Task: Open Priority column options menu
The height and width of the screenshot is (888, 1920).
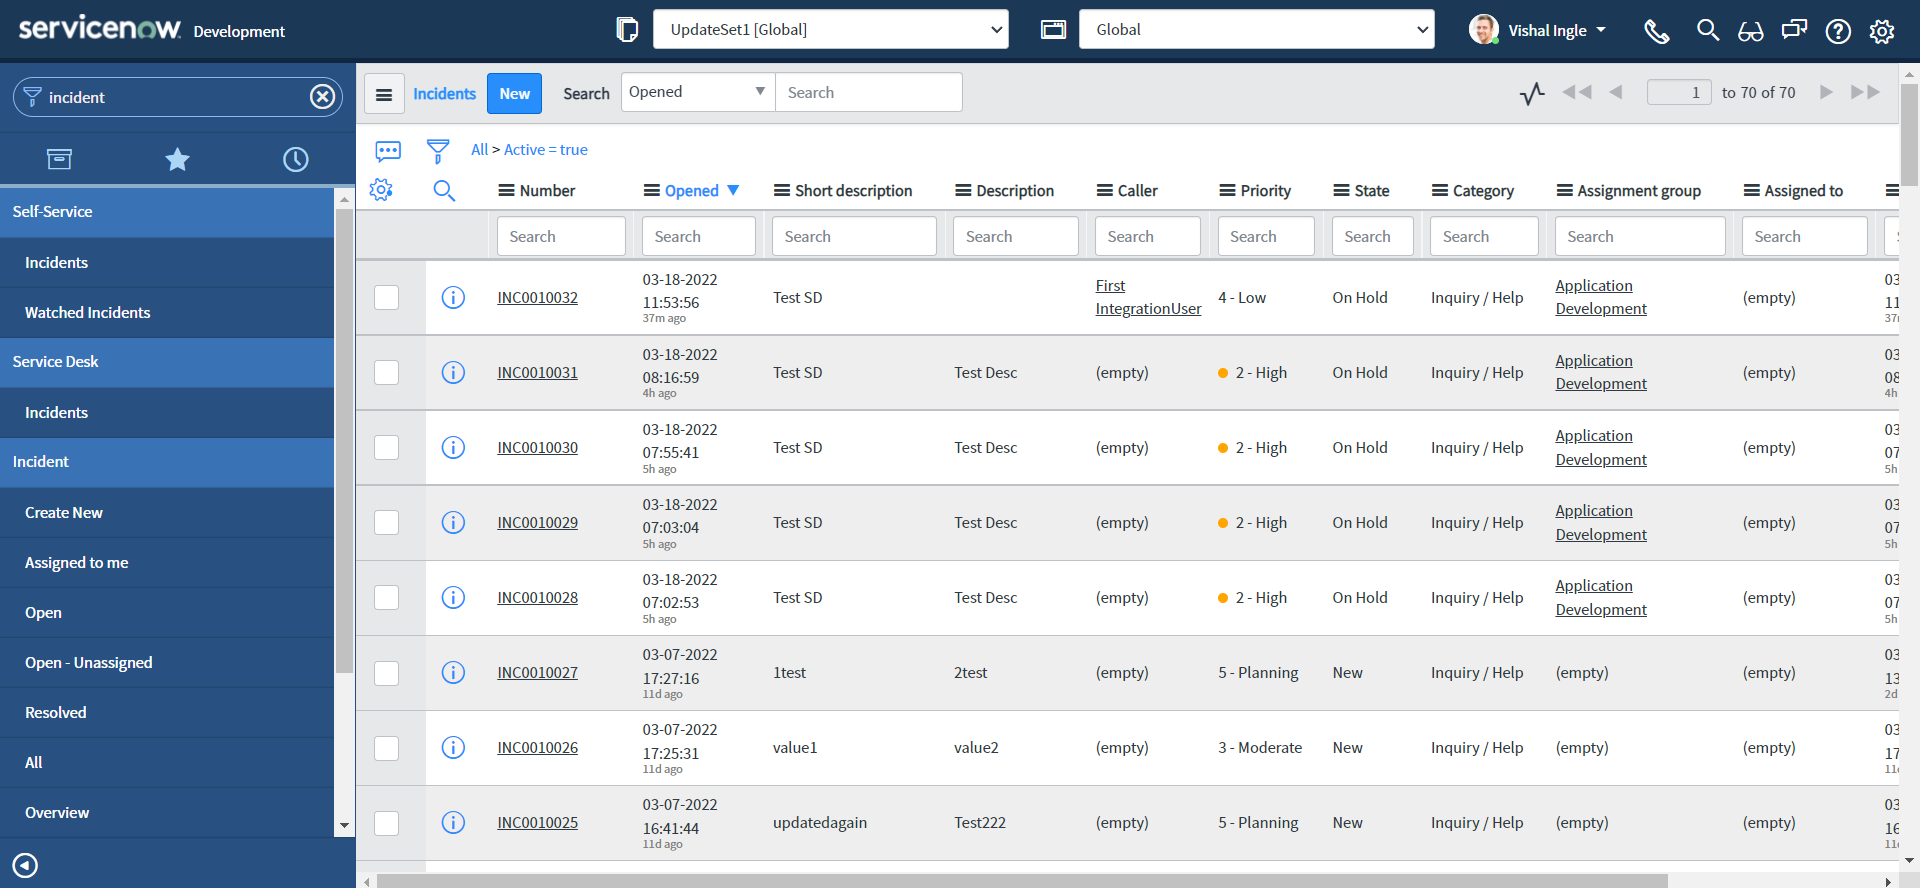Action: (1227, 191)
